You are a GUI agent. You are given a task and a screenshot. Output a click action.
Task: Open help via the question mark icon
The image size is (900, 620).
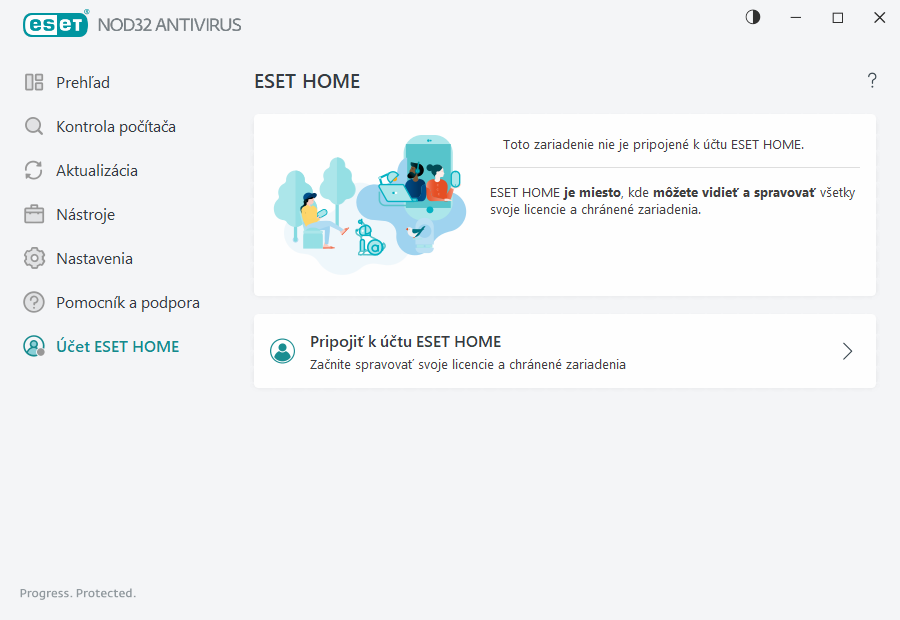(x=872, y=81)
